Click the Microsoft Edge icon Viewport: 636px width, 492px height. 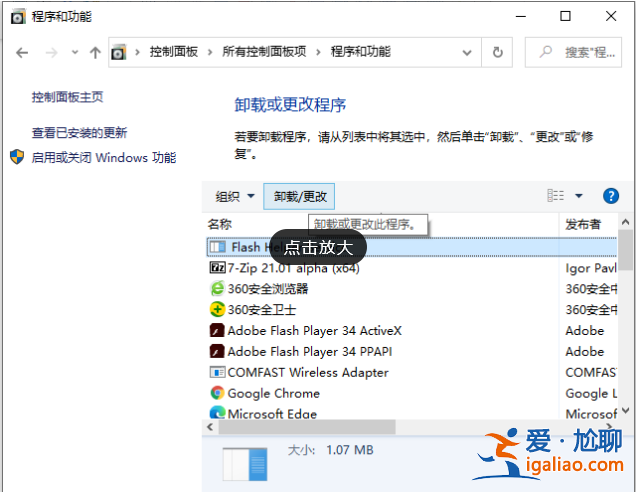217,413
